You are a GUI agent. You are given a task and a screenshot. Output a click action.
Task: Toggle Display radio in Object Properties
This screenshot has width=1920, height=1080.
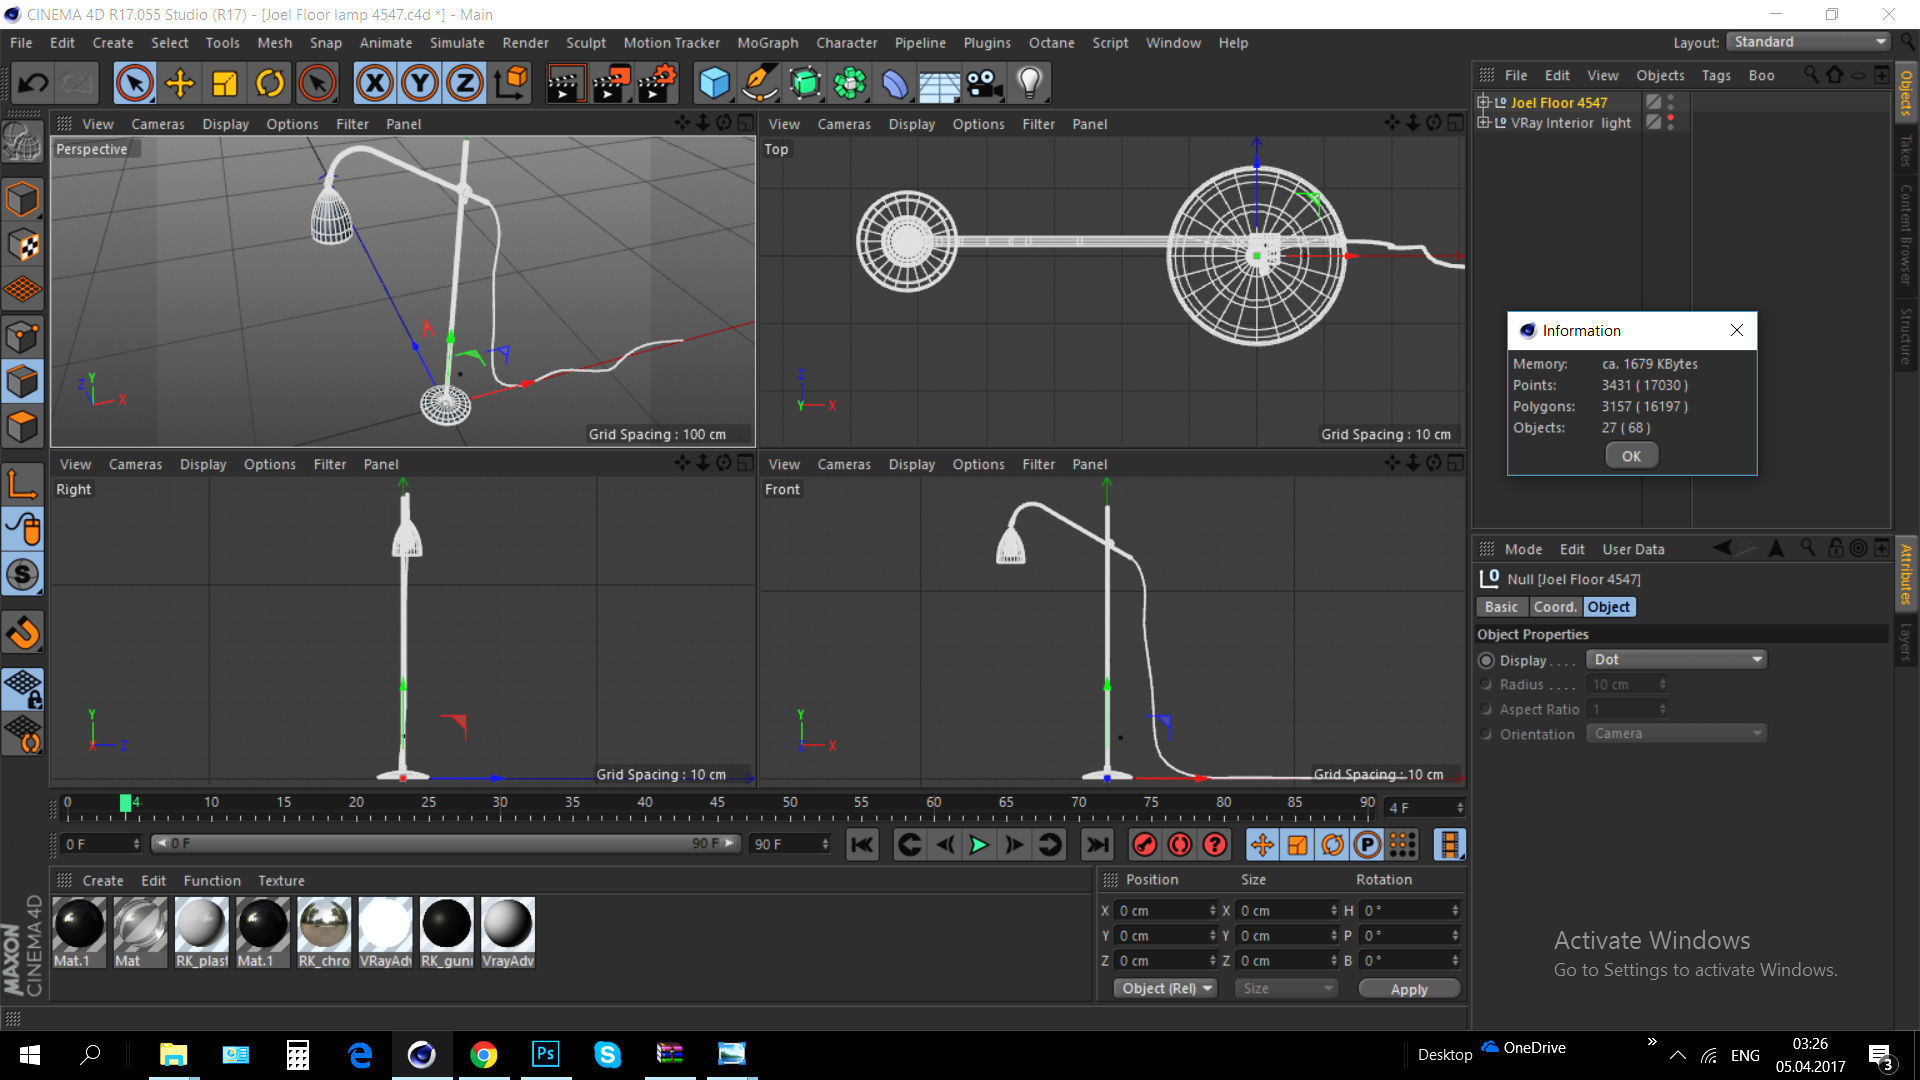coord(1486,660)
